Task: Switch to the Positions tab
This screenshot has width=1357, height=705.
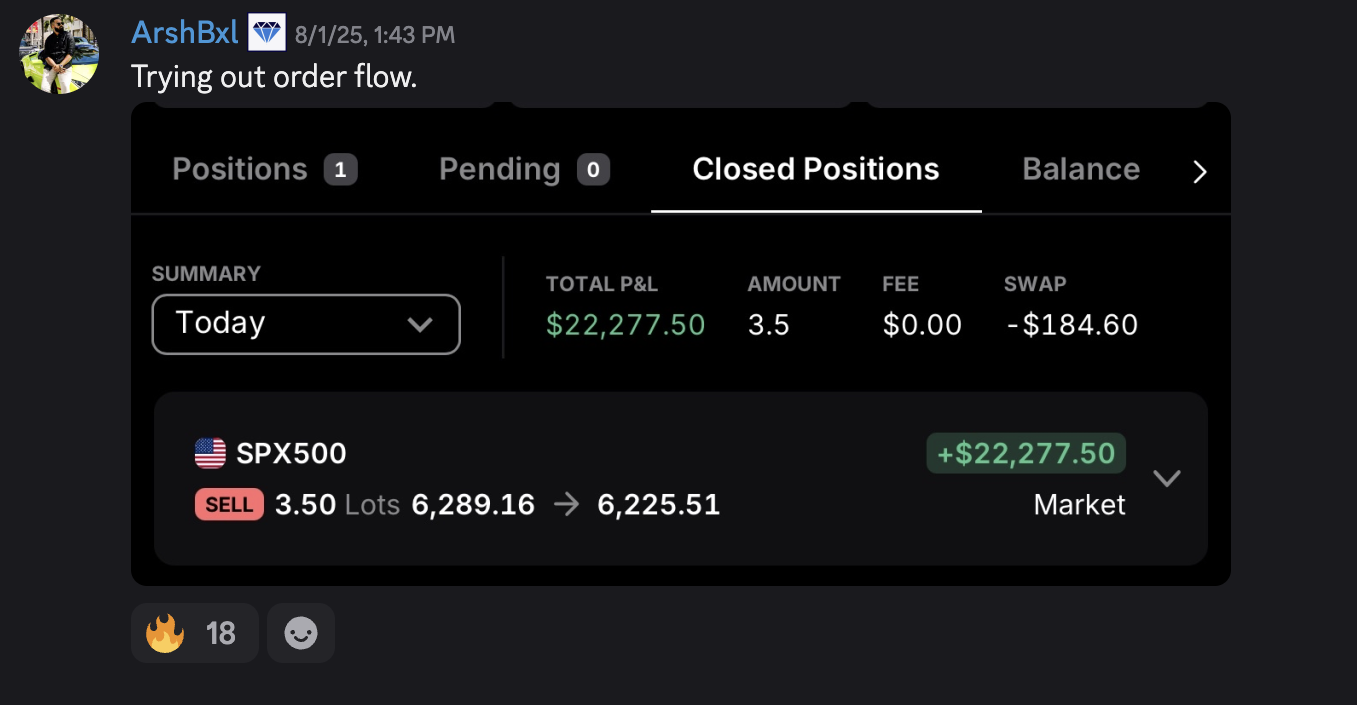Action: 240,170
